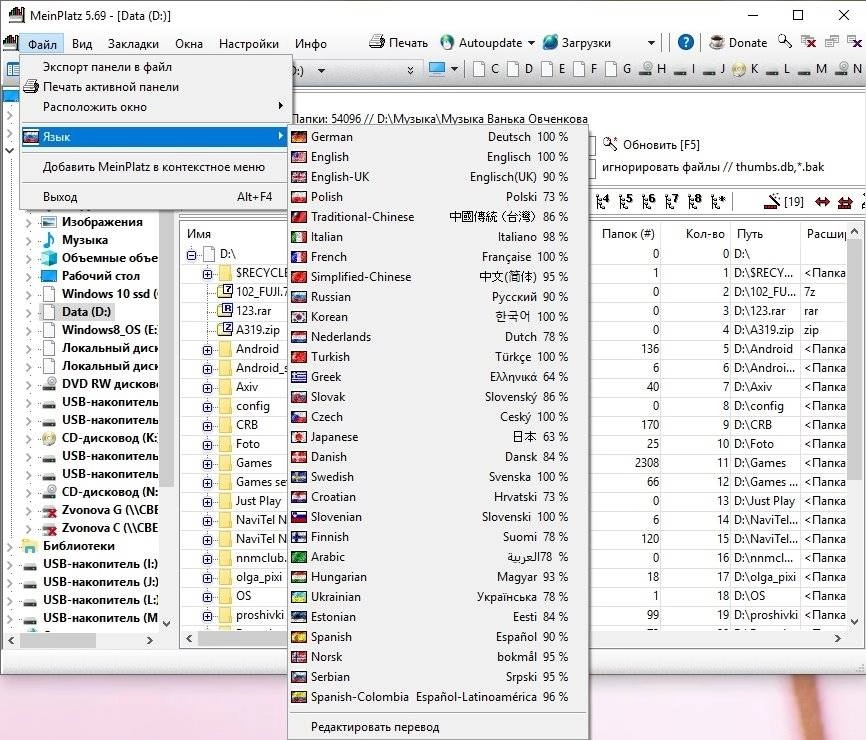Click the red double-arrow column width icon
The image size is (866, 740).
pyautogui.click(x=822, y=202)
